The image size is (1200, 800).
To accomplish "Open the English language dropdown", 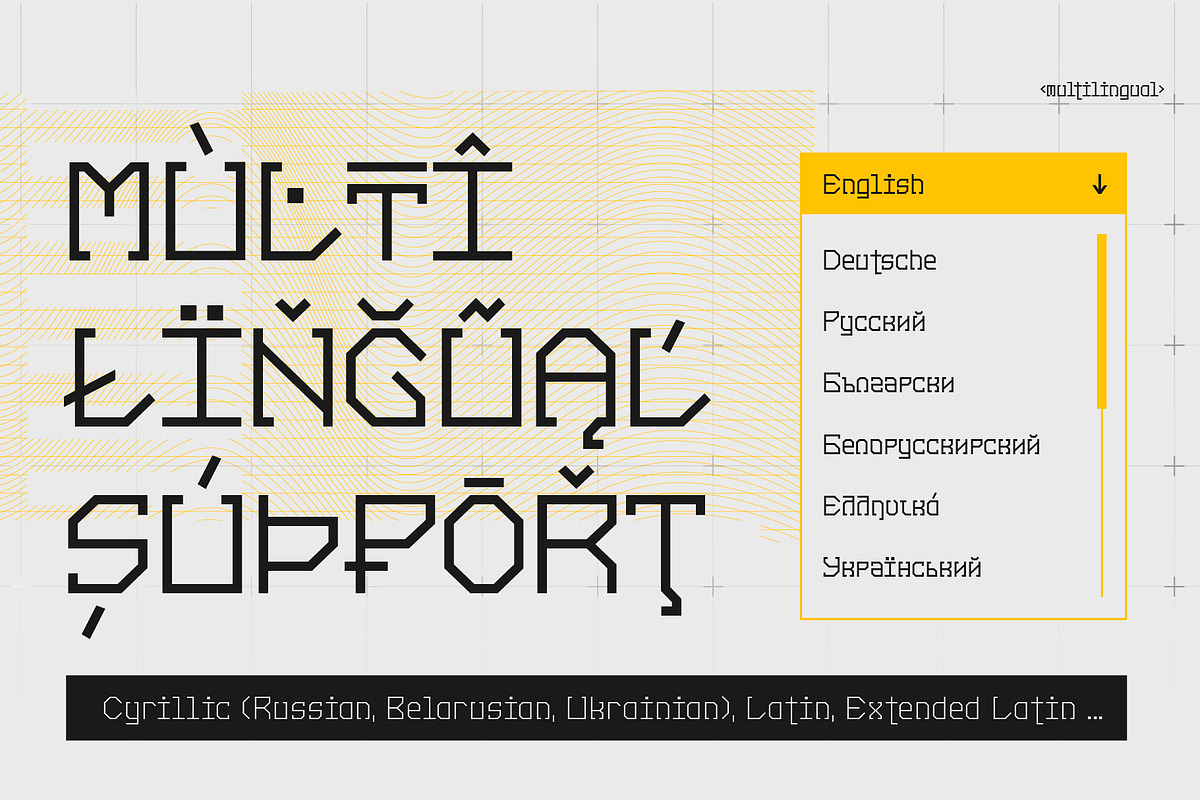I will [x=964, y=184].
